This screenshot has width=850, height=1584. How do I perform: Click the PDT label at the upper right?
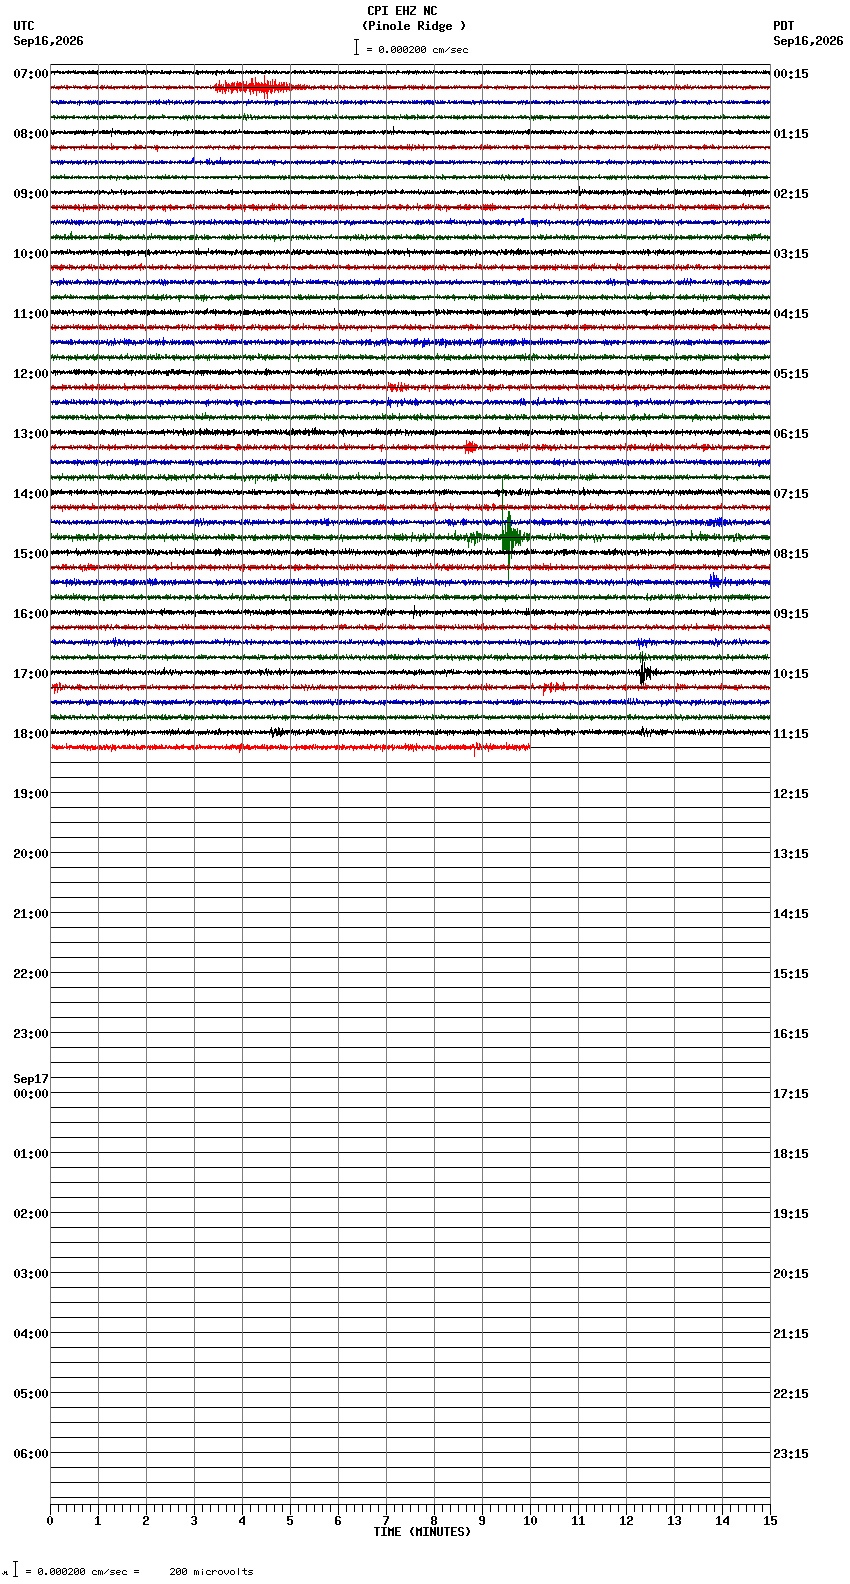[783, 26]
